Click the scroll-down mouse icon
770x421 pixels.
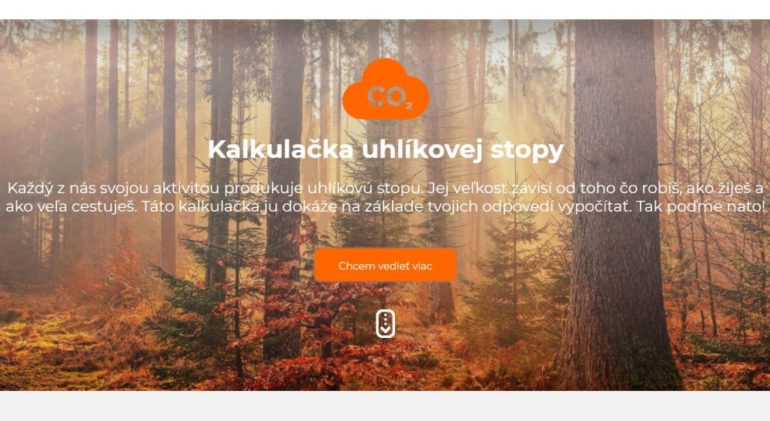pos(385,324)
